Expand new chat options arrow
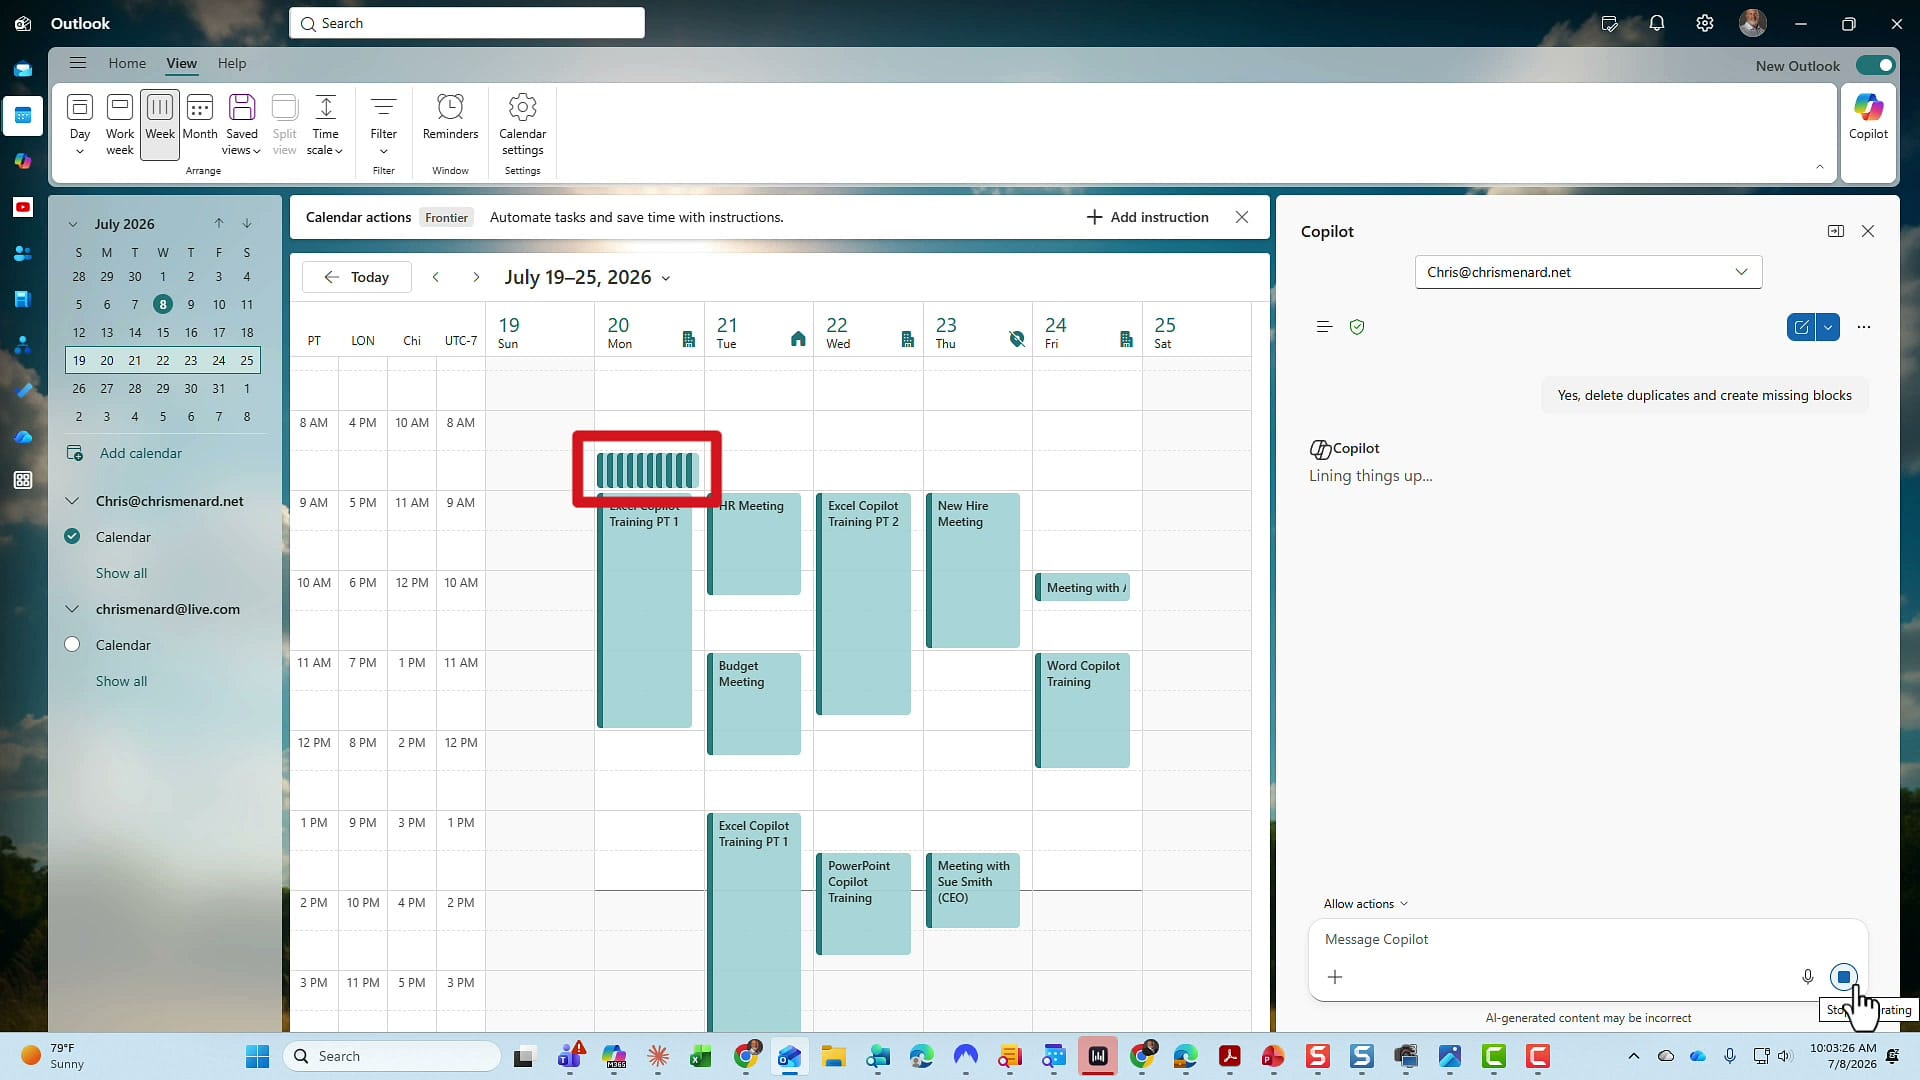This screenshot has width=1920, height=1080. click(x=1828, y=327)
